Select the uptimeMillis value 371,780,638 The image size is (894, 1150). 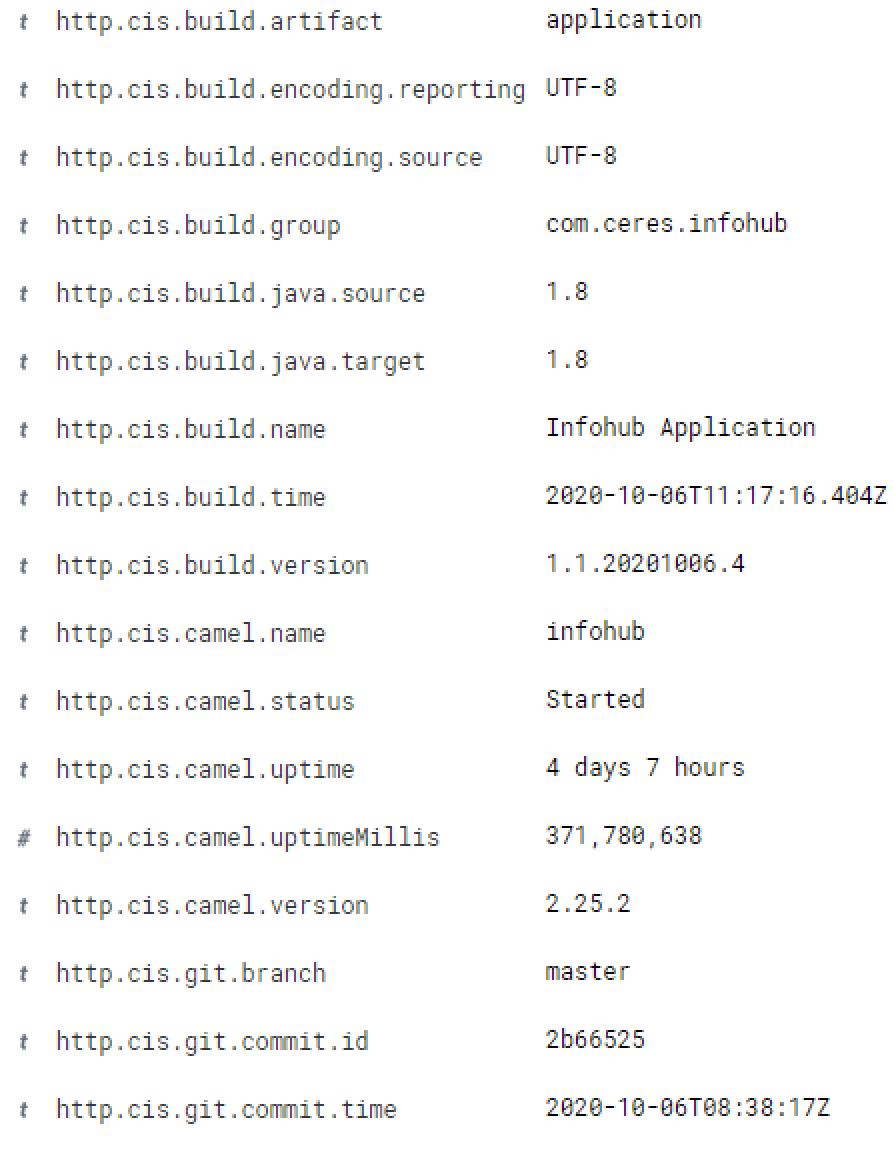[623, 835]
